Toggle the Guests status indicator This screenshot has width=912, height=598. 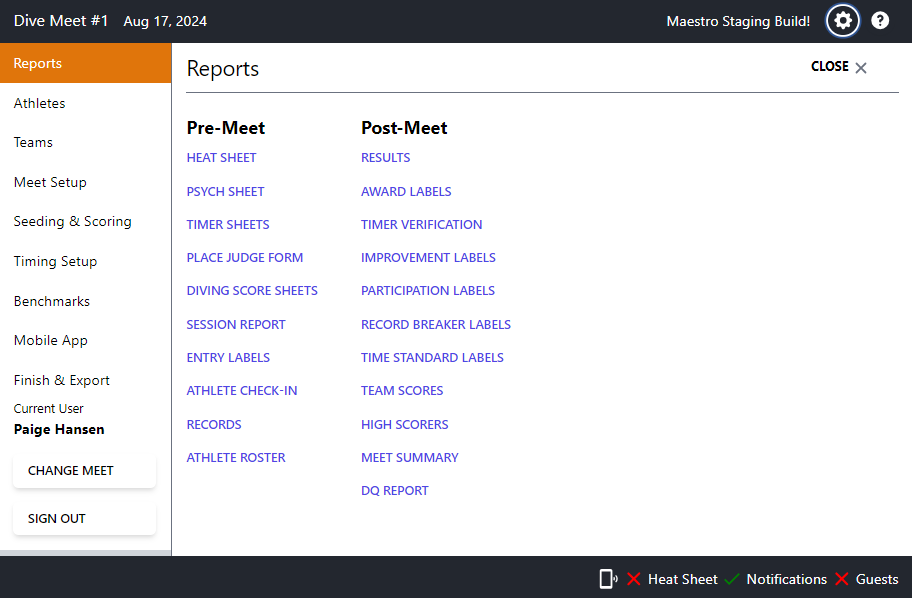(841, 578)
